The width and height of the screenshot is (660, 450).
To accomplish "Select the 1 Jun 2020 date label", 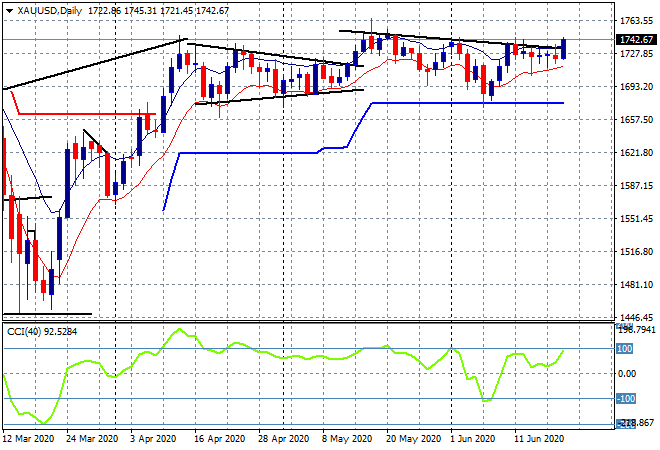I will (x=473, y=439).
